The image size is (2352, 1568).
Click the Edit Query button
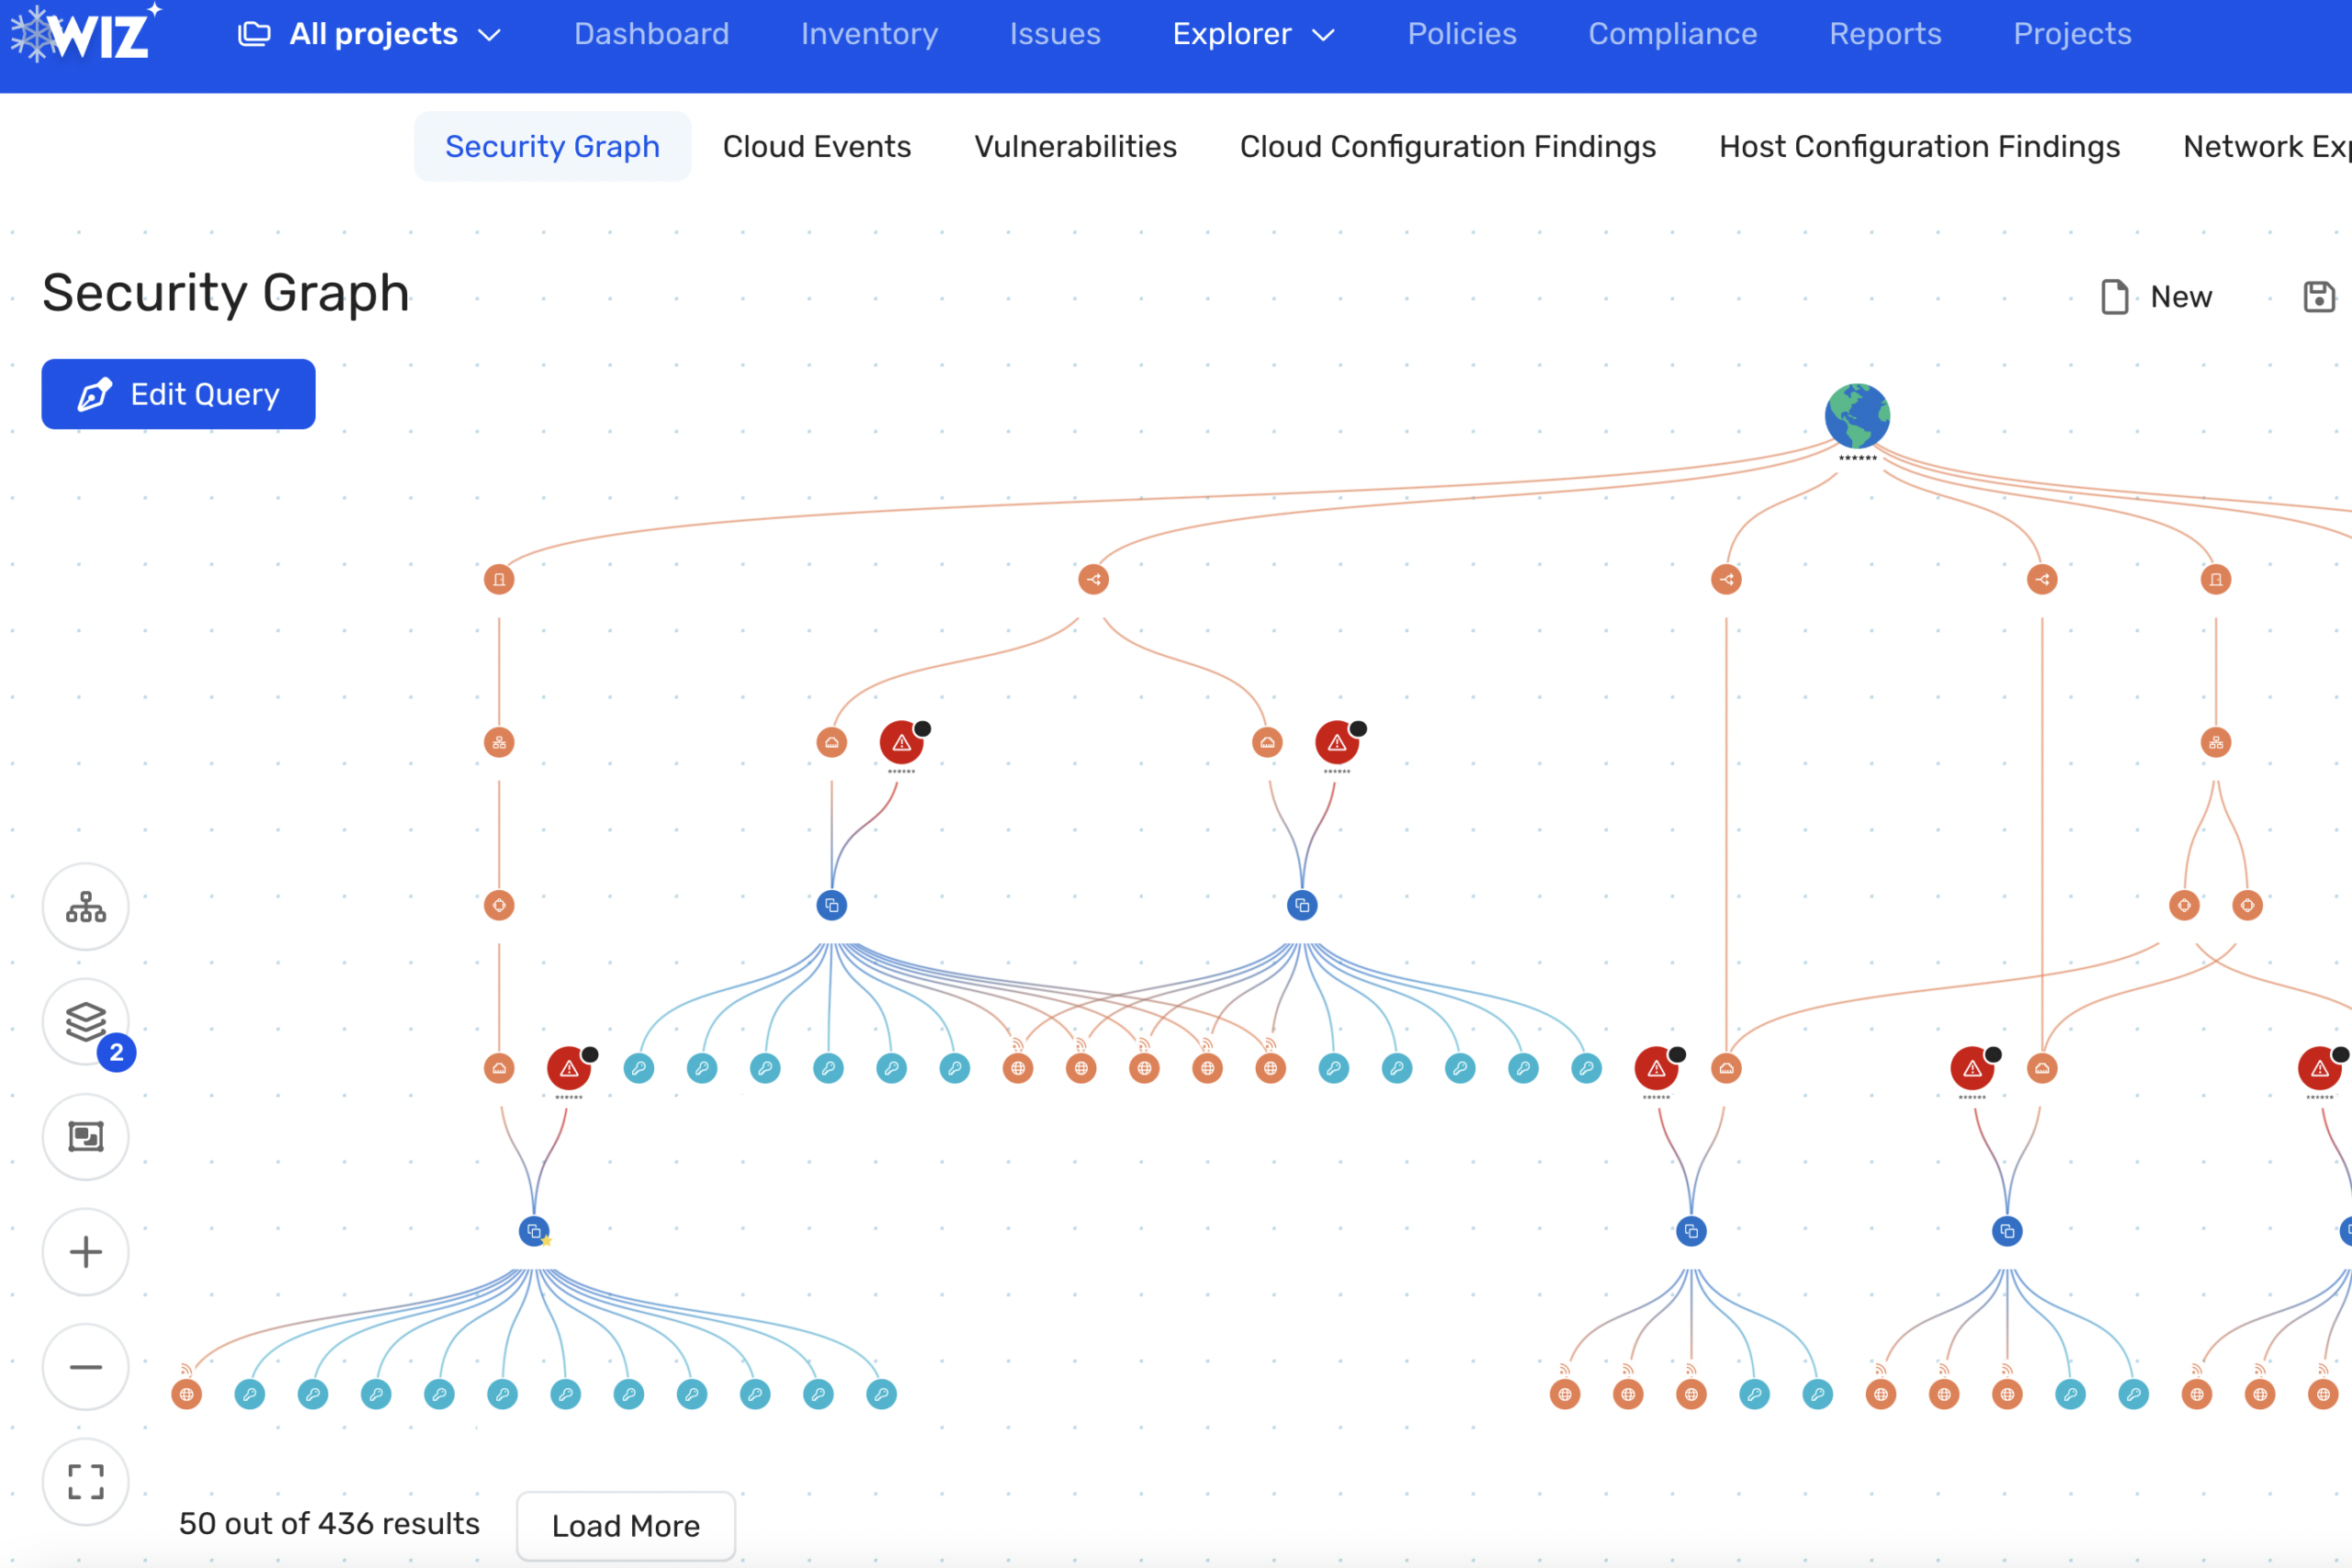[178, 394]
